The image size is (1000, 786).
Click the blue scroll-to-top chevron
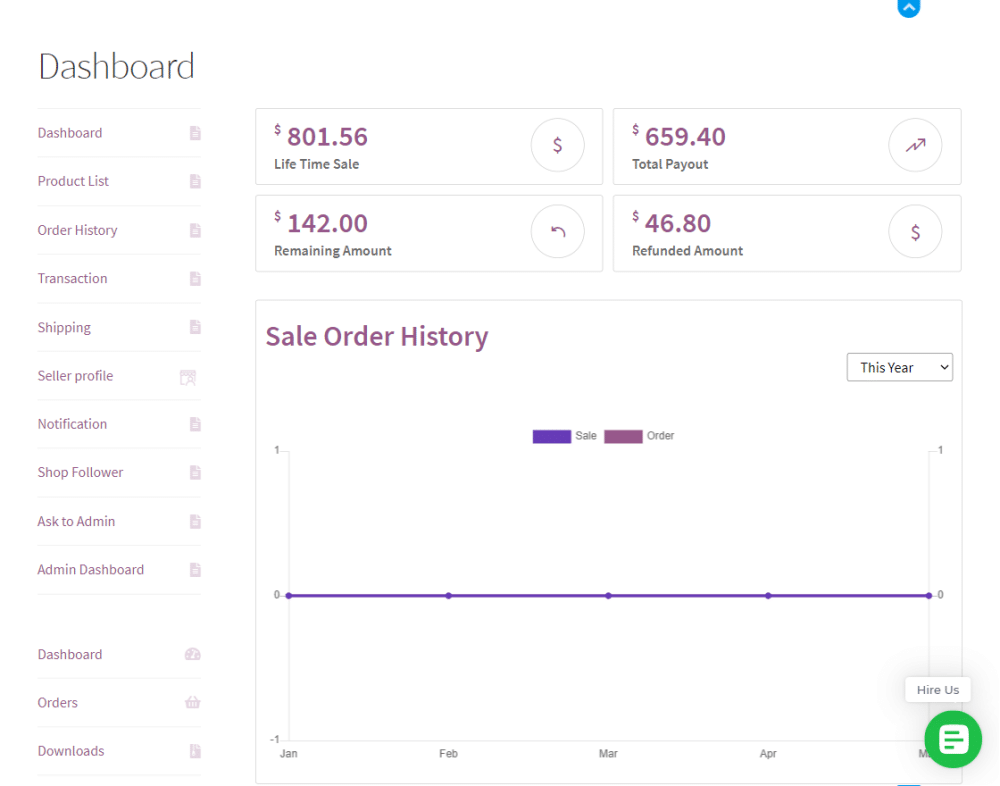tap(908, 9)
